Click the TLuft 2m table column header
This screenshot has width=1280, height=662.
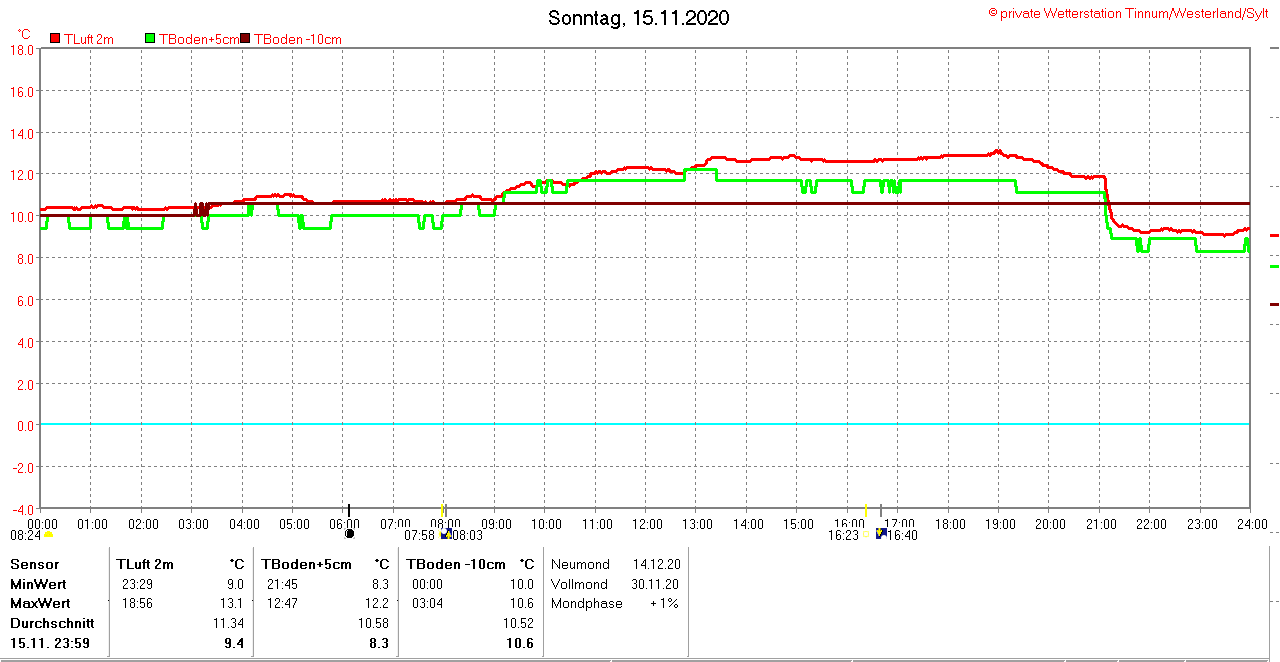pyautogui.click(x=145, y=564)
